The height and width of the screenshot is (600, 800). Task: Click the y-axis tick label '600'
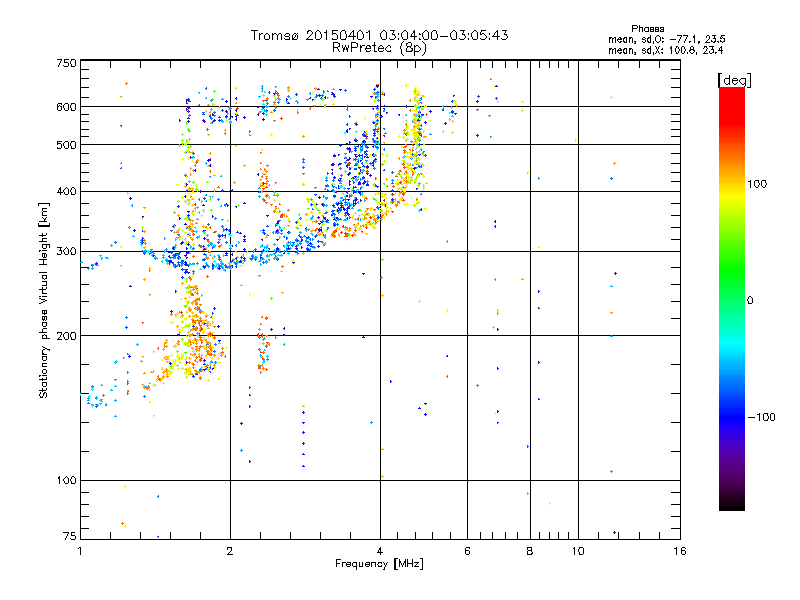(x=66, y=107)
